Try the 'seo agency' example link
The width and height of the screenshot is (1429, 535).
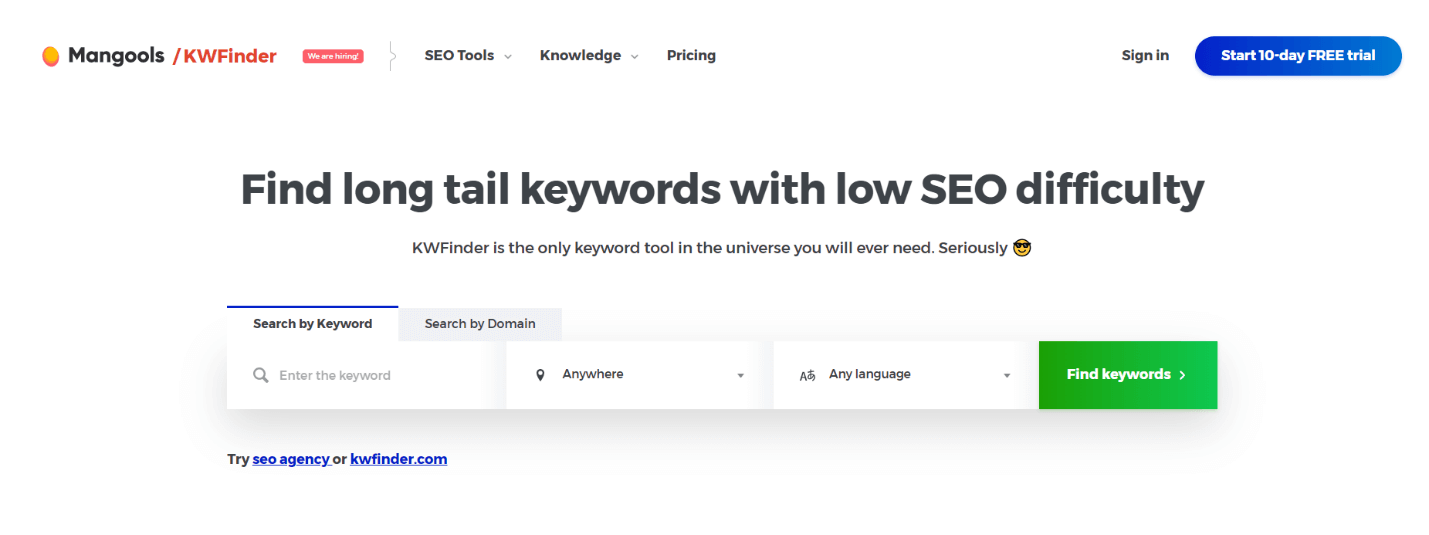click(x=291, y=459)
